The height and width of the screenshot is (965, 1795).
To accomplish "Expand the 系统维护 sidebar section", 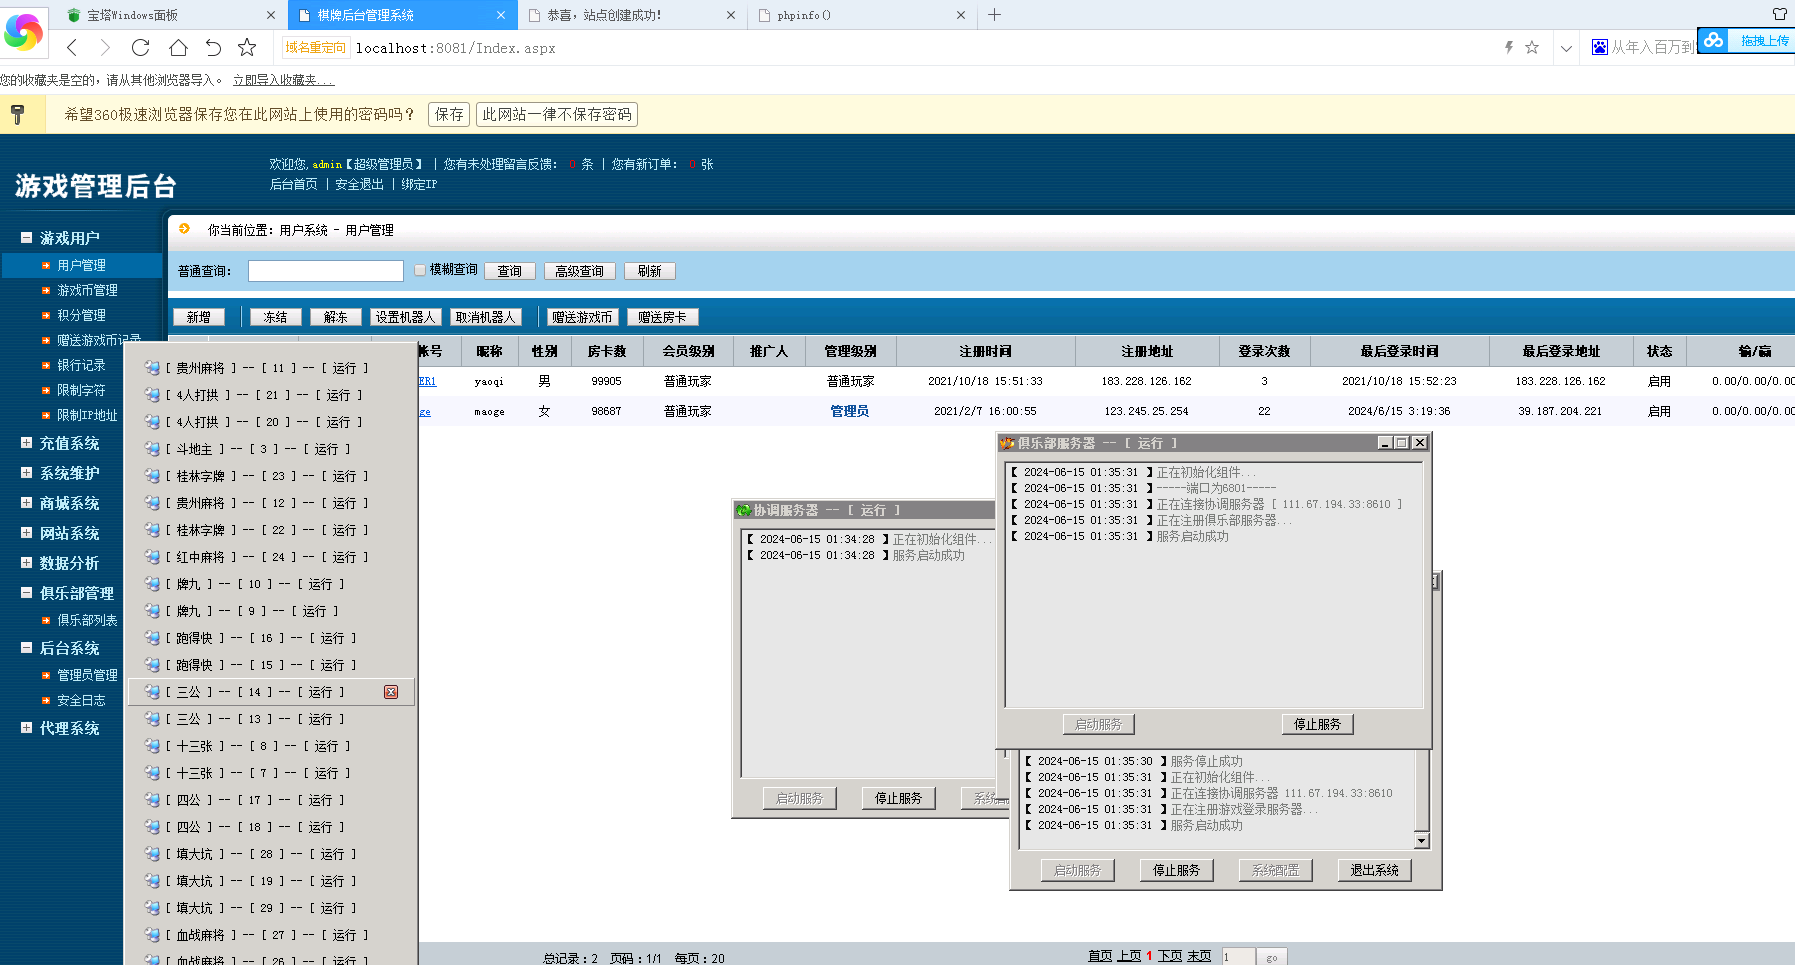I will pyautogui.click(x=26, y=472).
